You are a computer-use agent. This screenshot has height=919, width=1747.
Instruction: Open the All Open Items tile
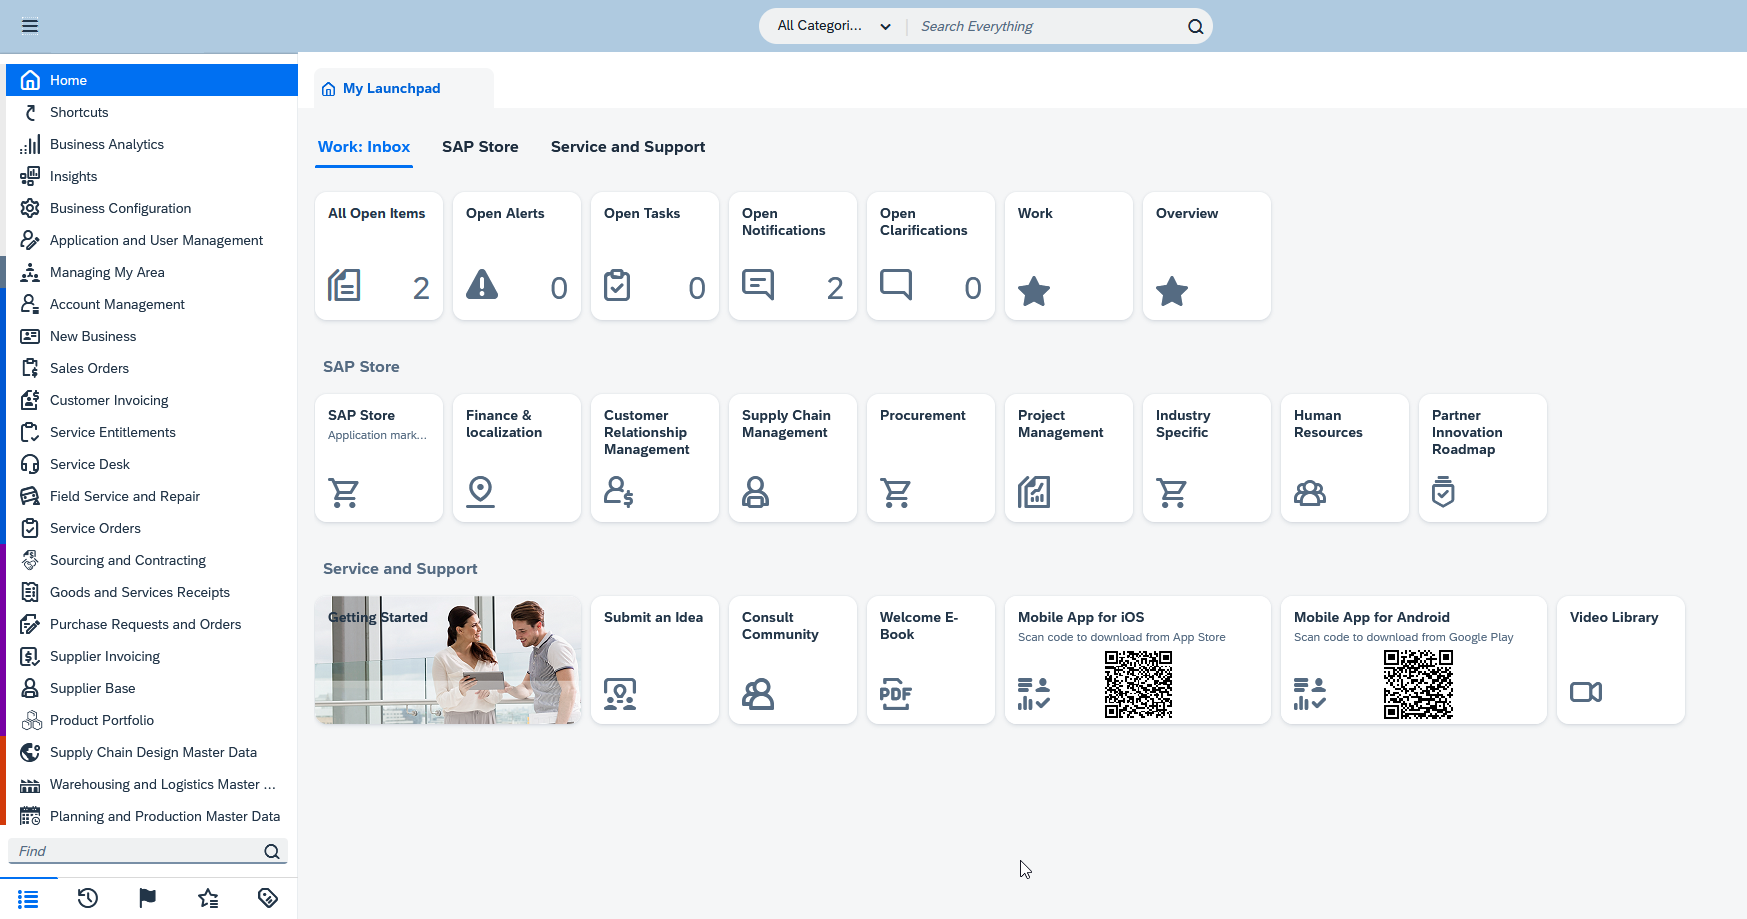tap(379, 256)
